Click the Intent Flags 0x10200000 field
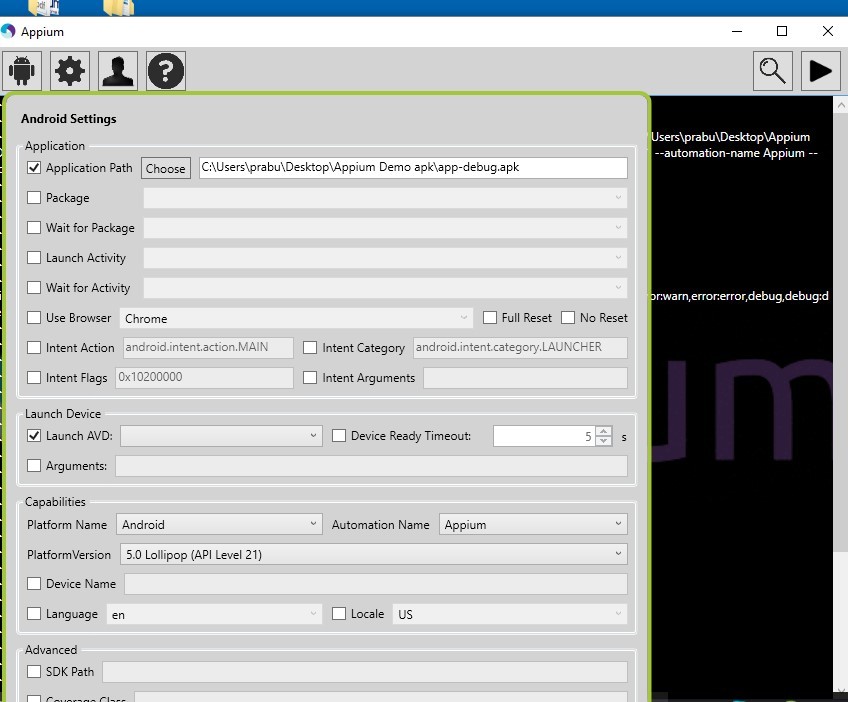The width and height of the screenshot is (848, 702). pyautogui.click(x=204, y=378)
